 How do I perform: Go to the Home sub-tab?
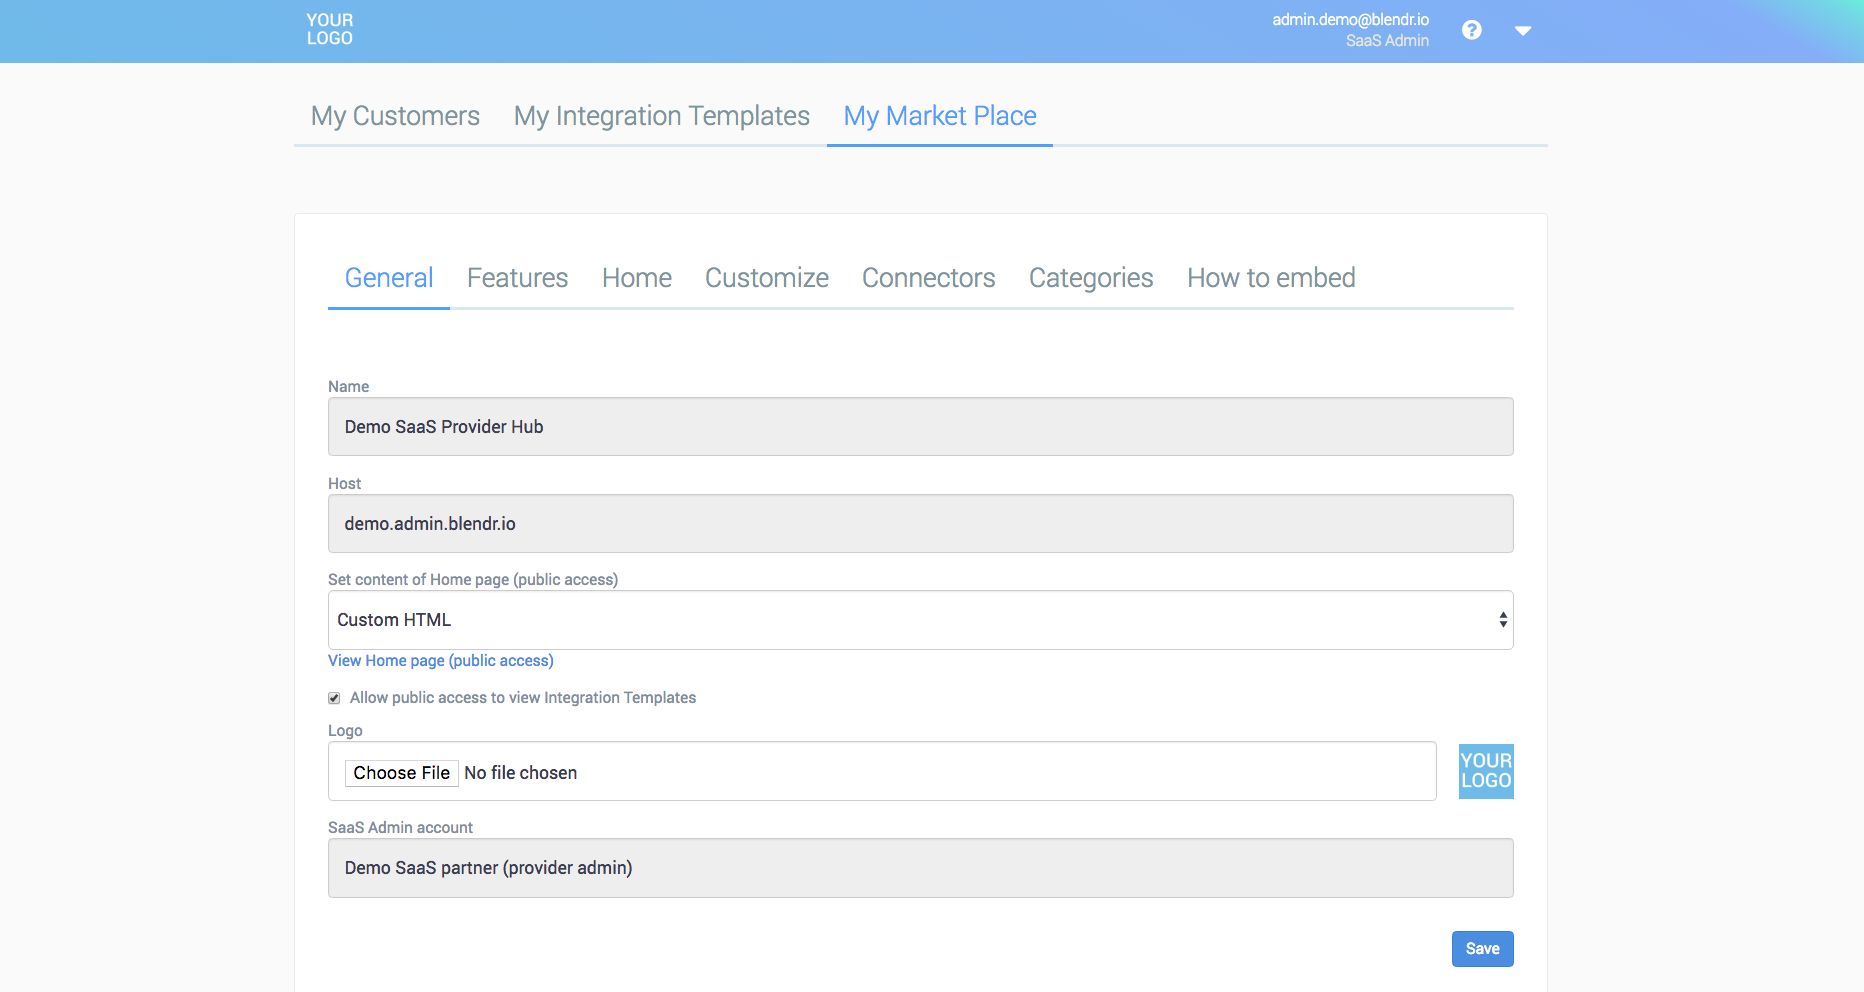tap(637, 278)
